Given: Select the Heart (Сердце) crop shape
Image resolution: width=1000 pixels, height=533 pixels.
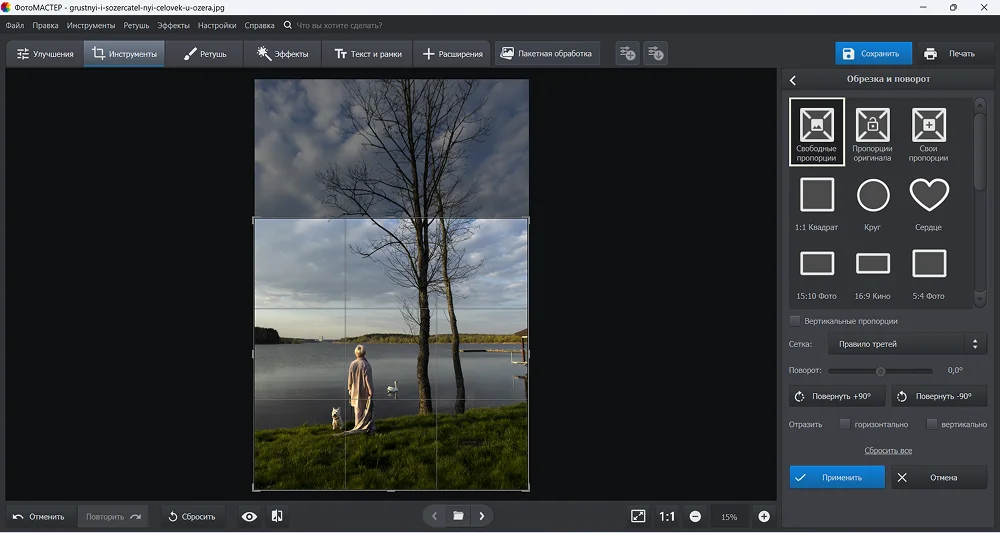Looking at the screenshot, I should (x=929, y=195).
